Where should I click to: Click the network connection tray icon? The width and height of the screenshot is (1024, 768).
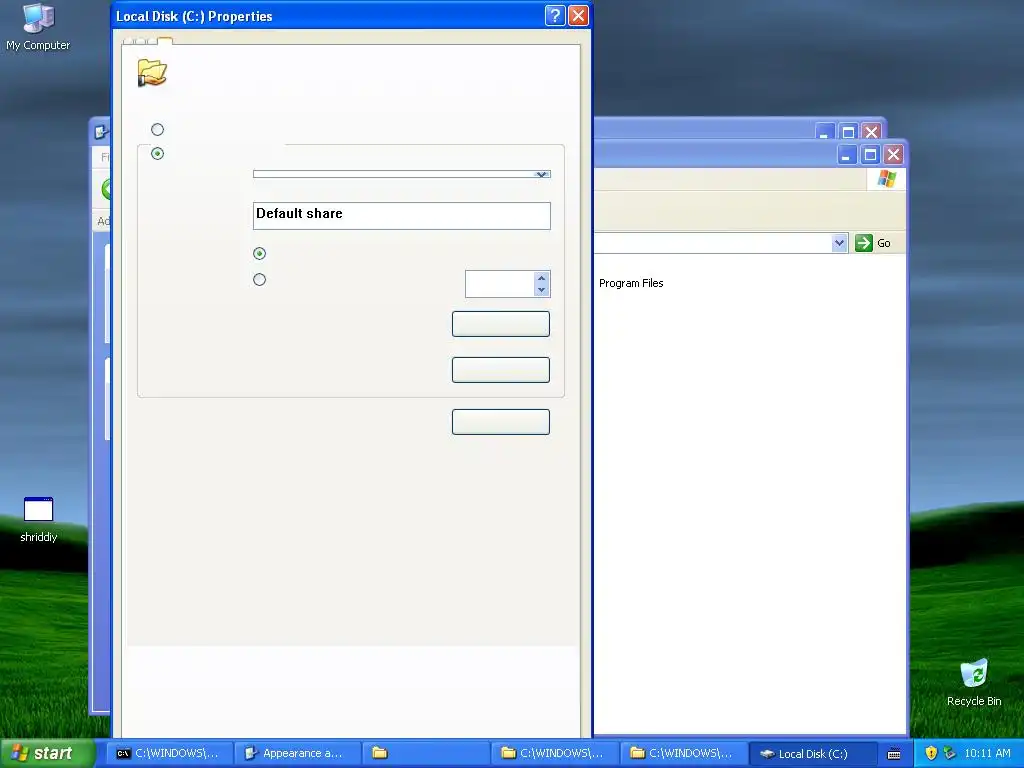pyautogui.click(x=950, y=753)
